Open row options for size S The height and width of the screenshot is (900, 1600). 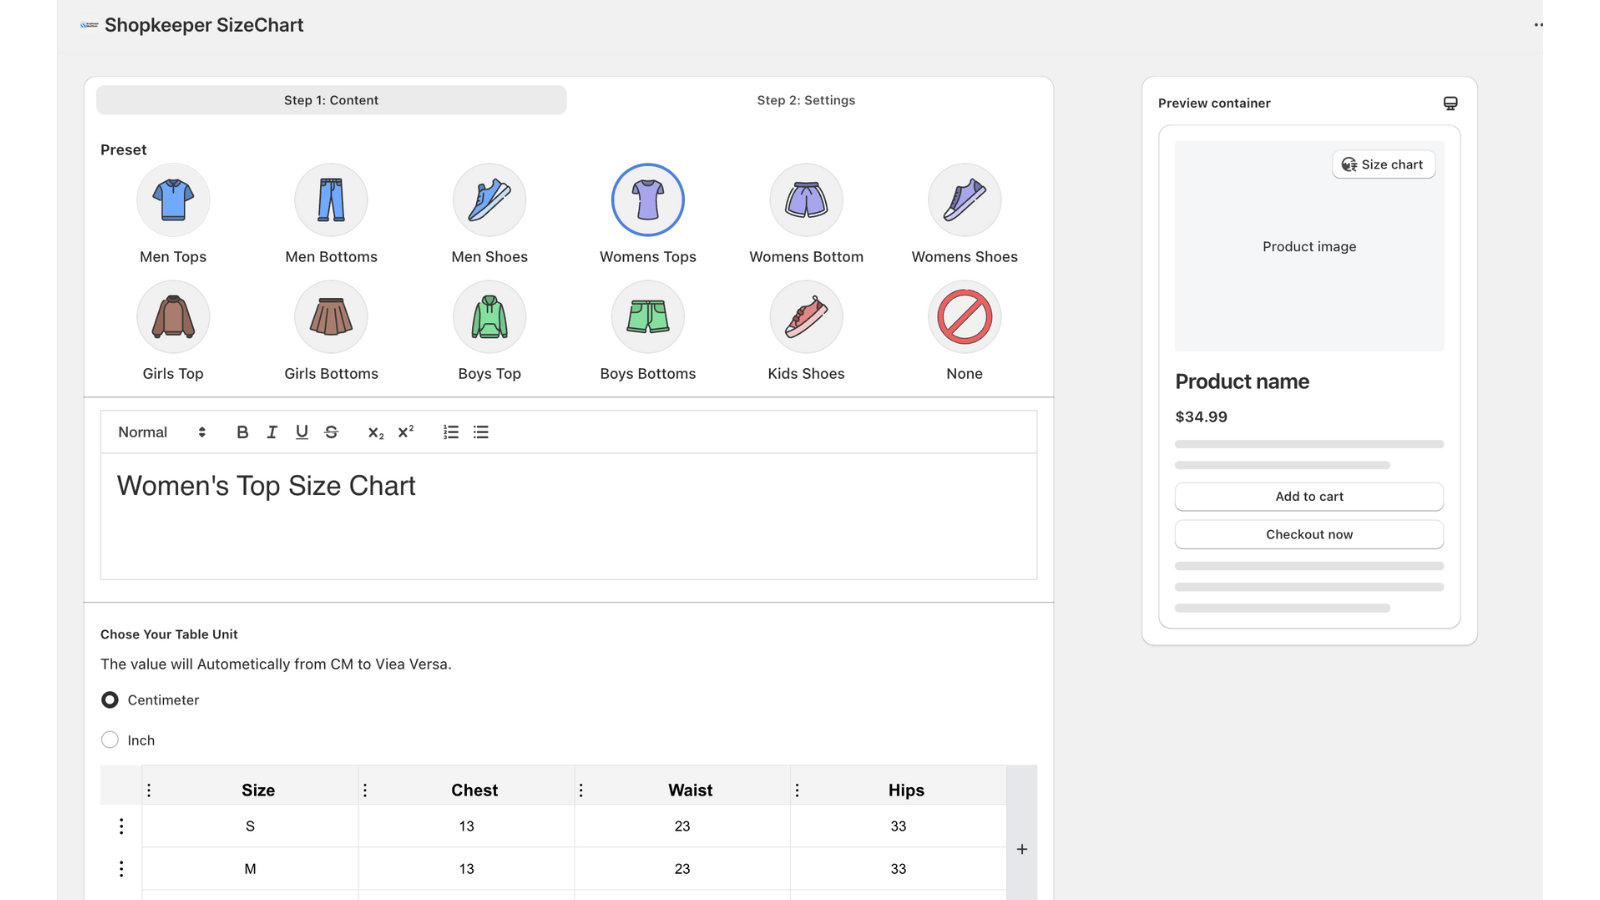121,826
